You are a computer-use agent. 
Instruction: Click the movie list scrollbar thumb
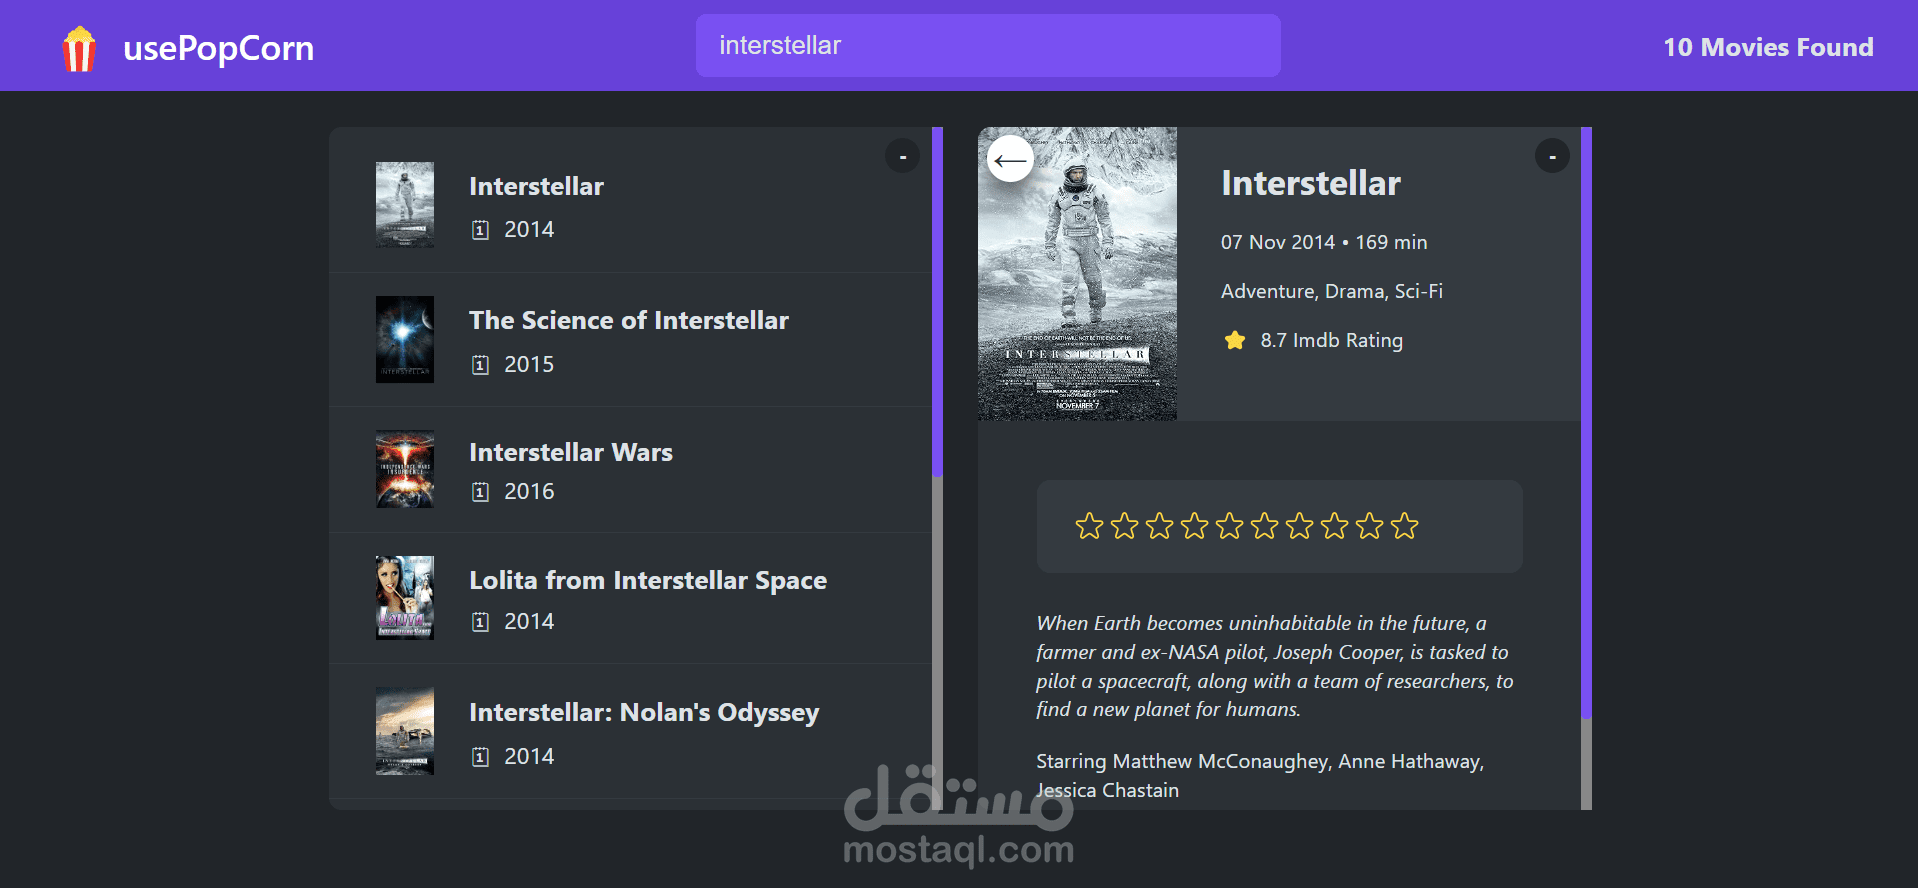coord(937,302)
